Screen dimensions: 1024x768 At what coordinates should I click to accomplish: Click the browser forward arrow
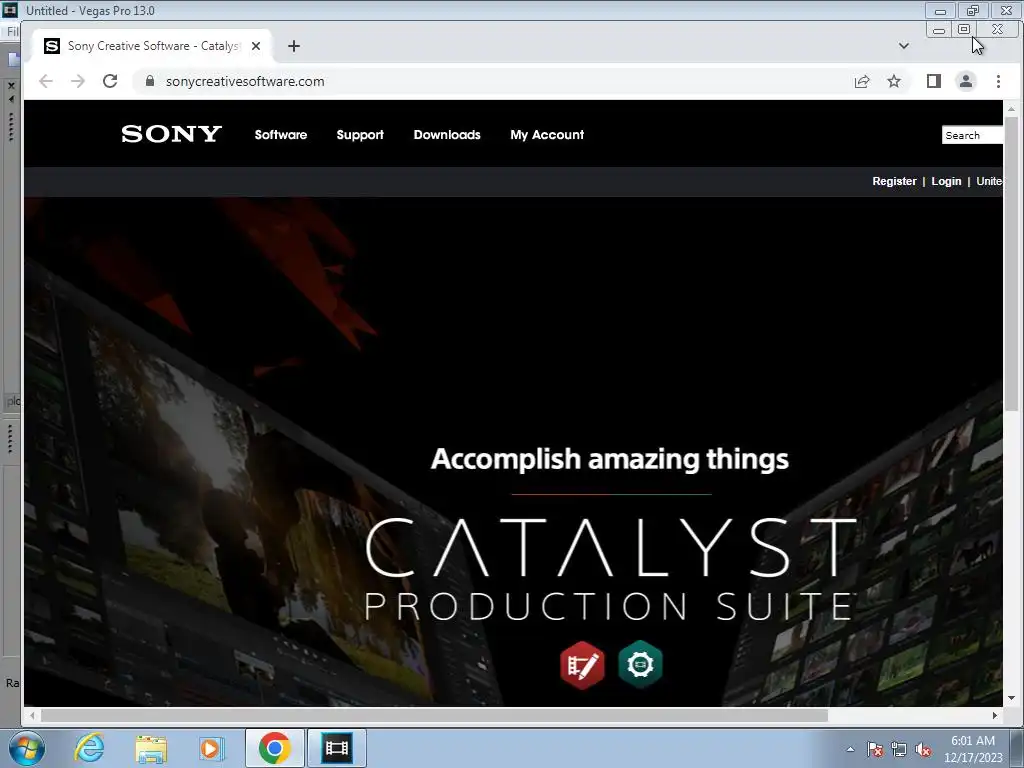tap(78, 81)
